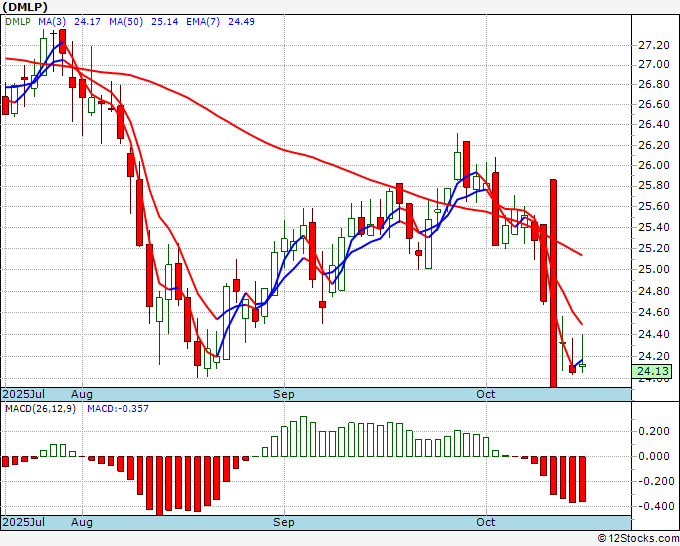
Task: Click the 0.200 MACD axis label
Action: pyautogui.click(x=654, y=431)
